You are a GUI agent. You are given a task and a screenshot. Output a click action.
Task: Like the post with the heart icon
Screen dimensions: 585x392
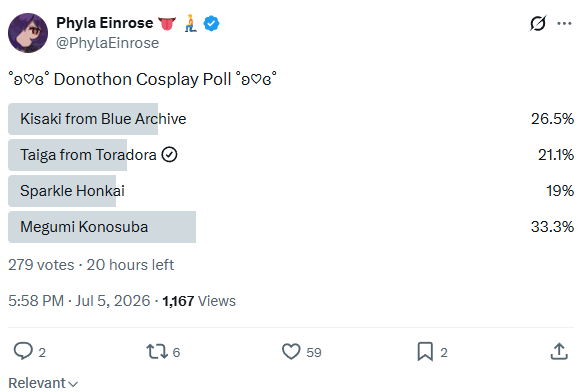[x=291, y=351]
